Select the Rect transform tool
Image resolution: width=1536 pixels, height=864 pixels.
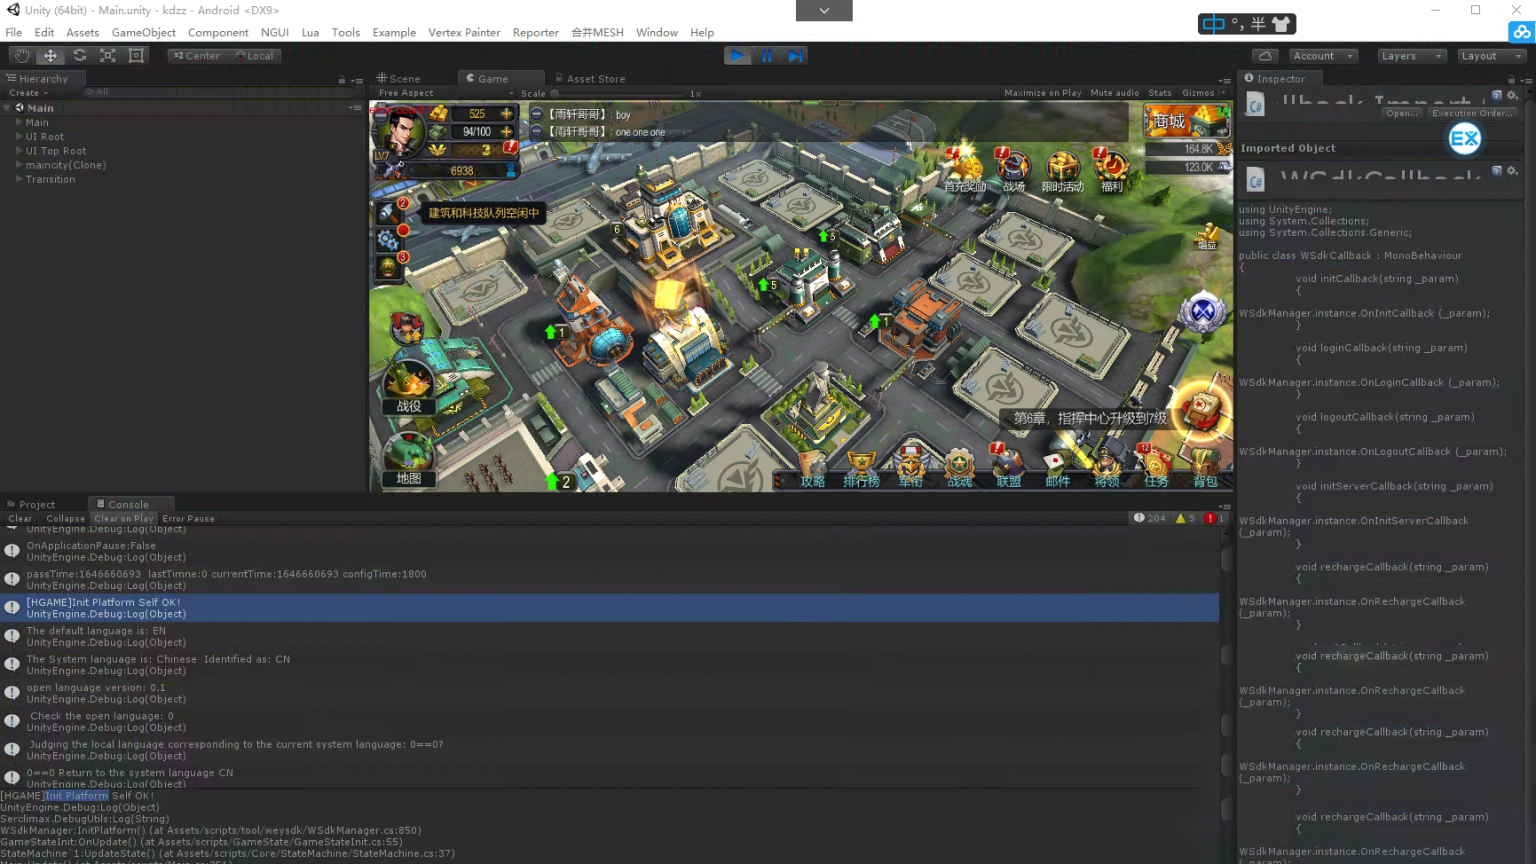click(137, 56)
